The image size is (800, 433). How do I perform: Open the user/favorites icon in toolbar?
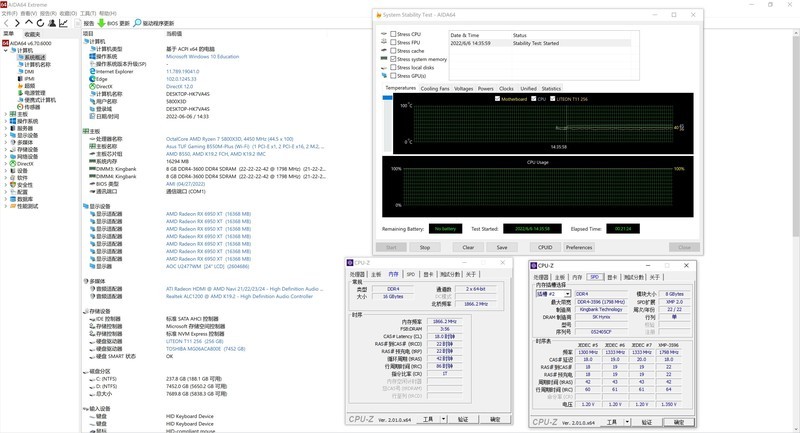pyautogui.click(x=51, y=22)
